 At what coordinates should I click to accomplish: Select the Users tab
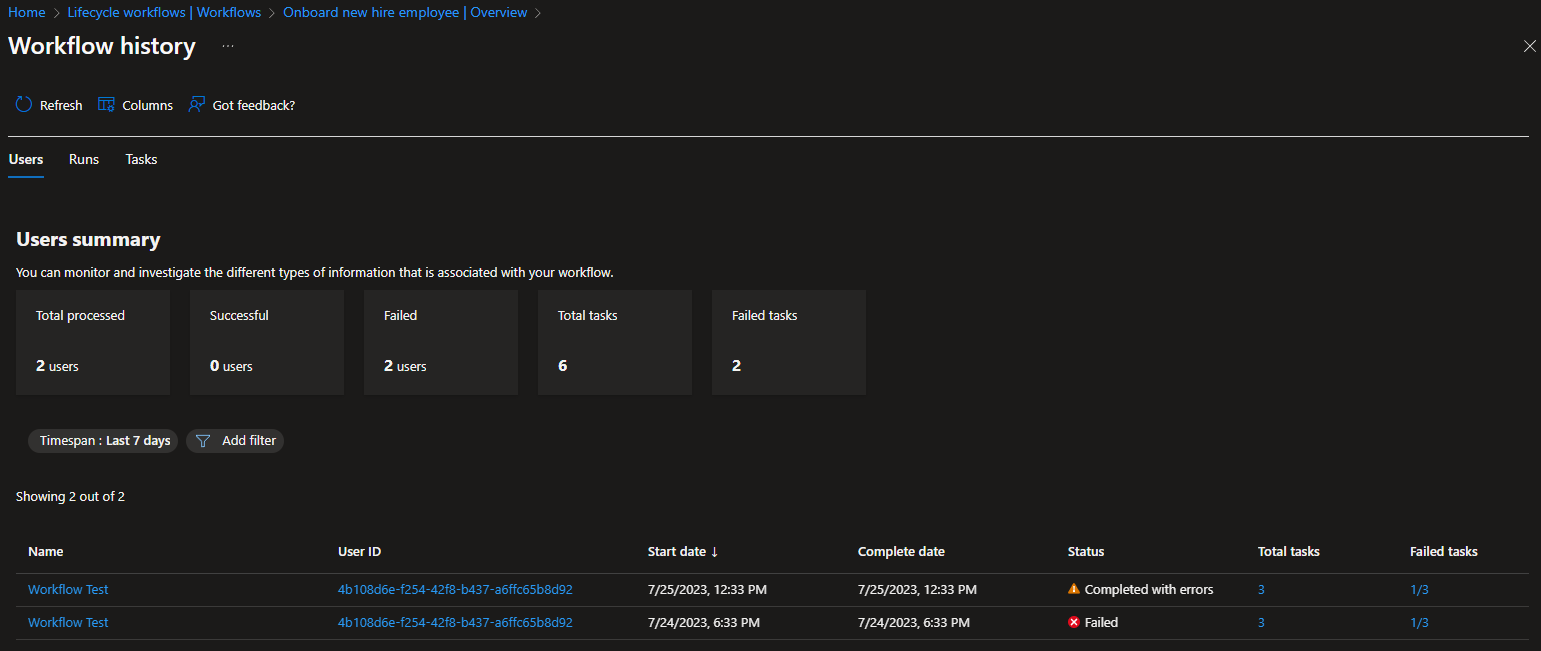(26, 159)
